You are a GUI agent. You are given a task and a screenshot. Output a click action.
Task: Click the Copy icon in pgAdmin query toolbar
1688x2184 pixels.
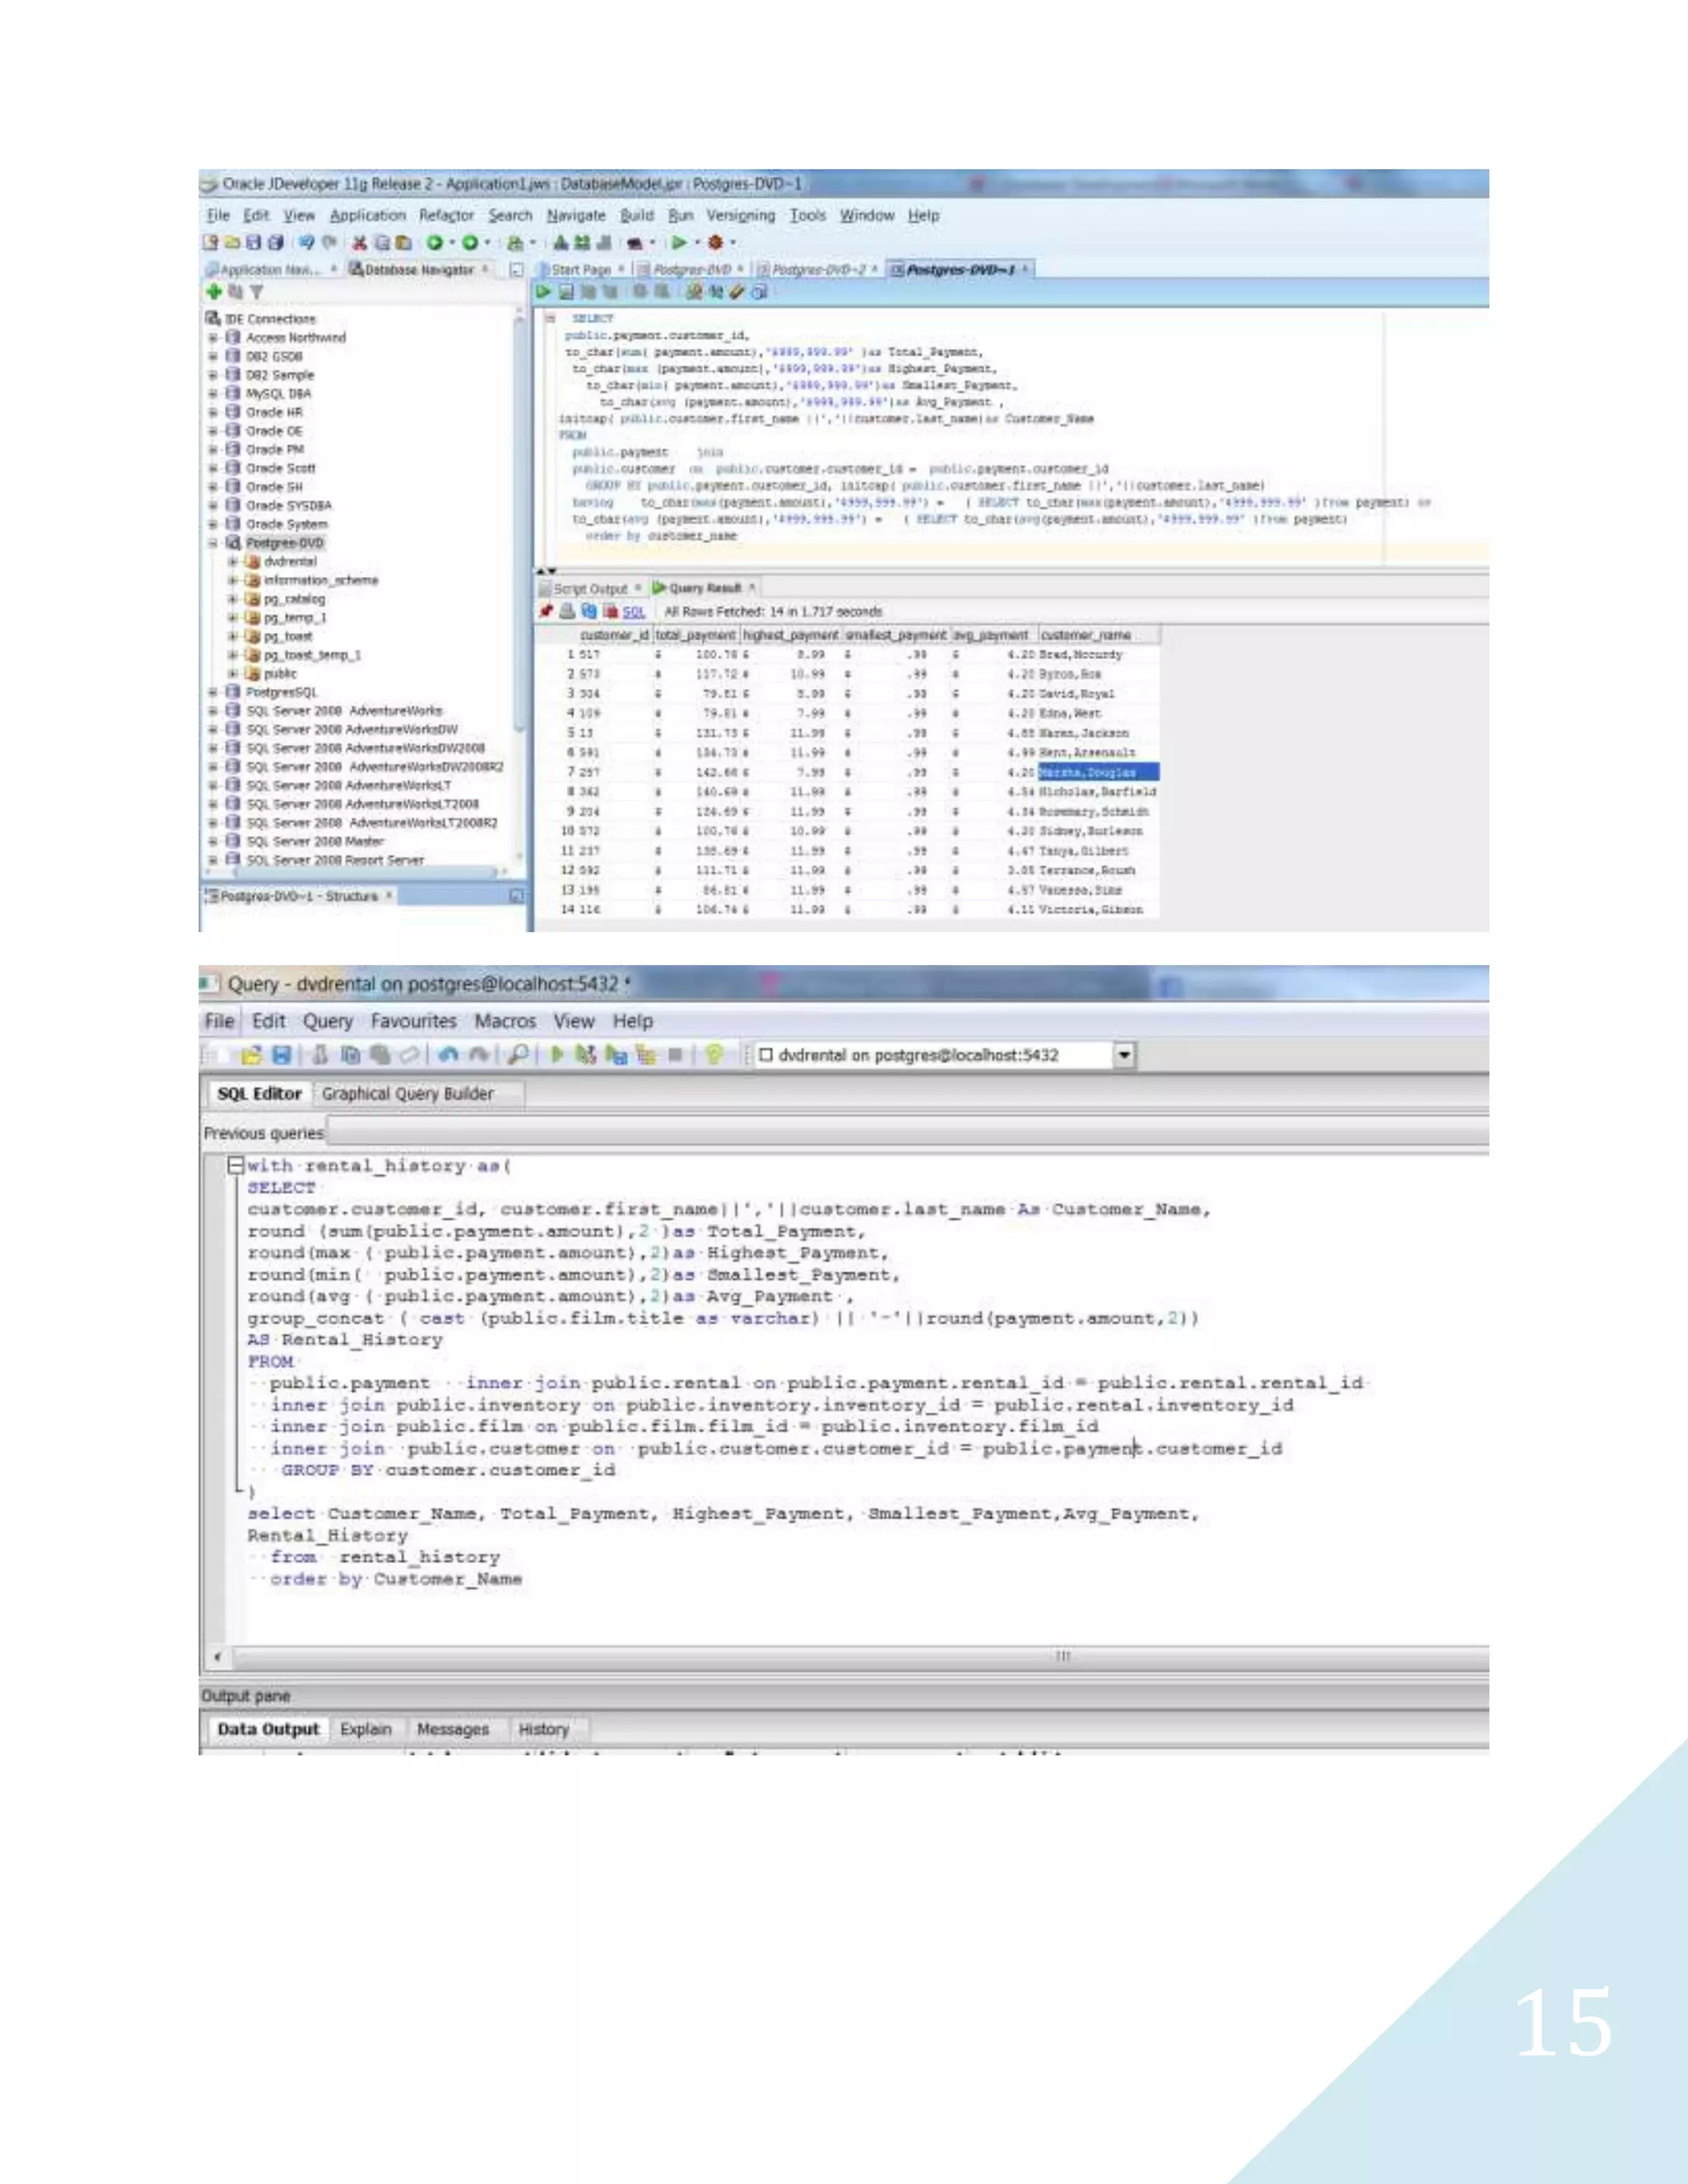(351, 1055)
